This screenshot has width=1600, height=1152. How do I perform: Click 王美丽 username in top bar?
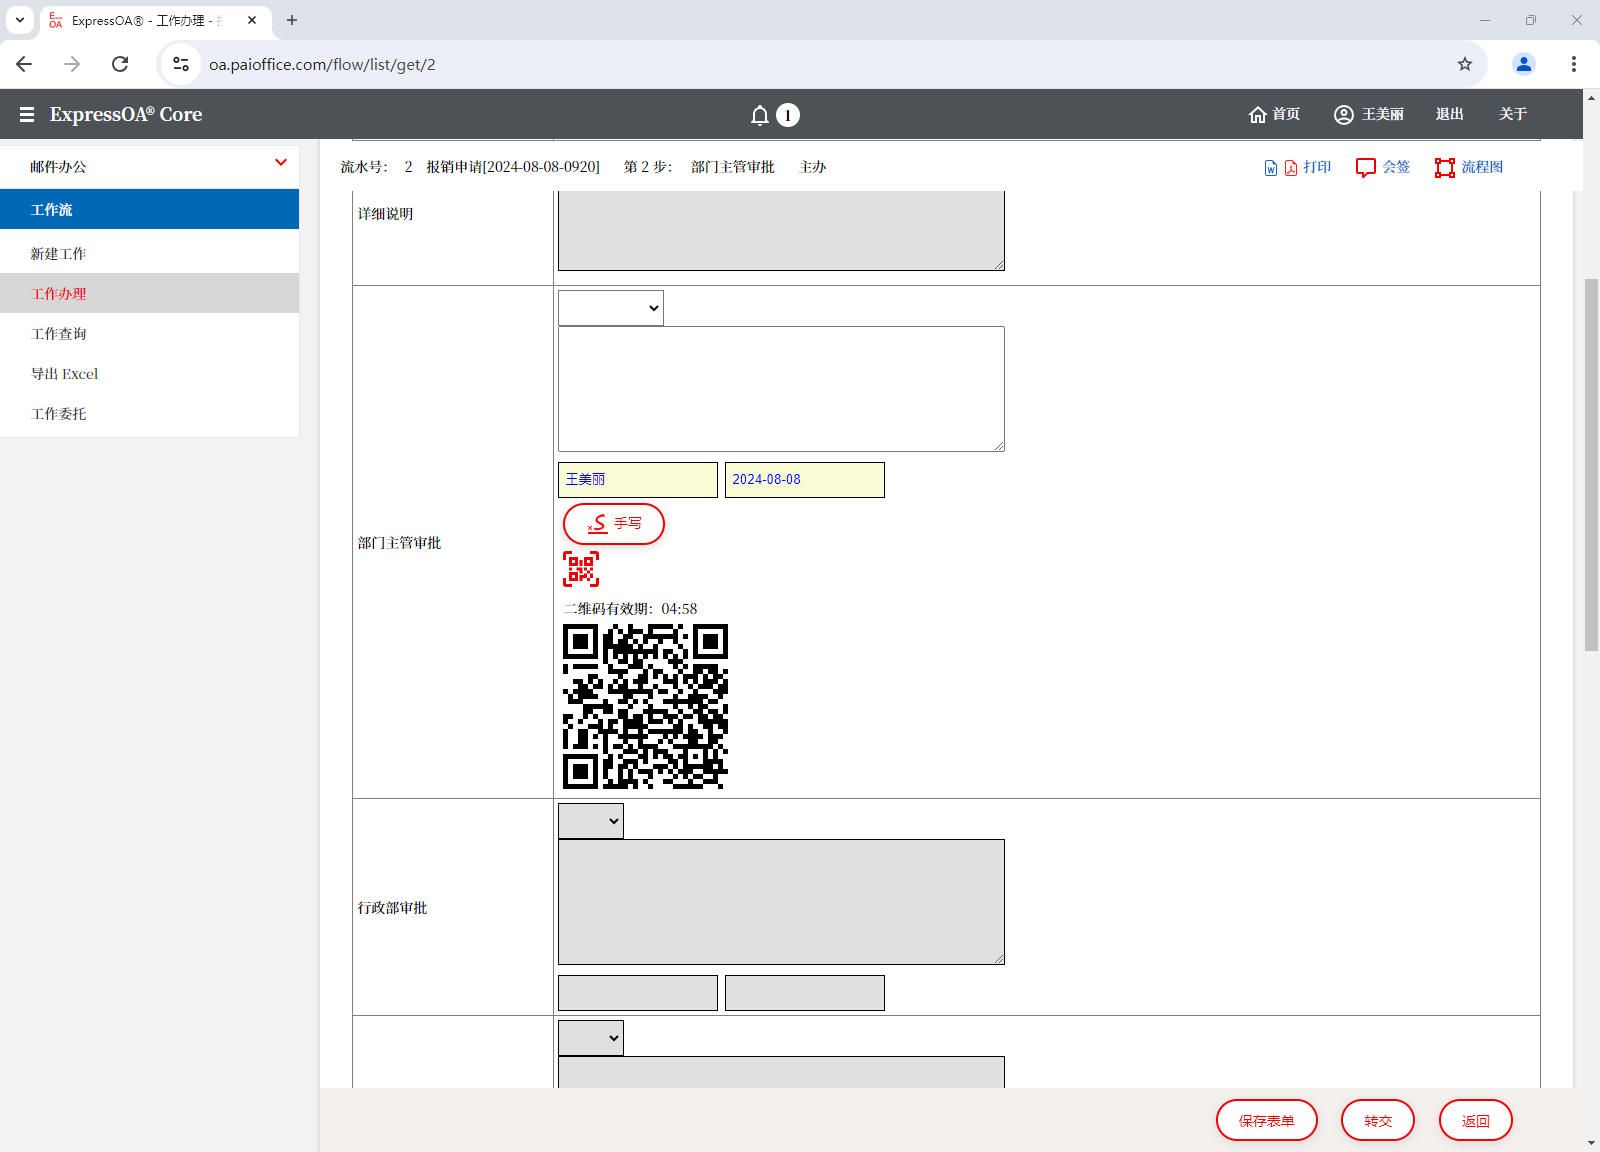pos(1382,114)
